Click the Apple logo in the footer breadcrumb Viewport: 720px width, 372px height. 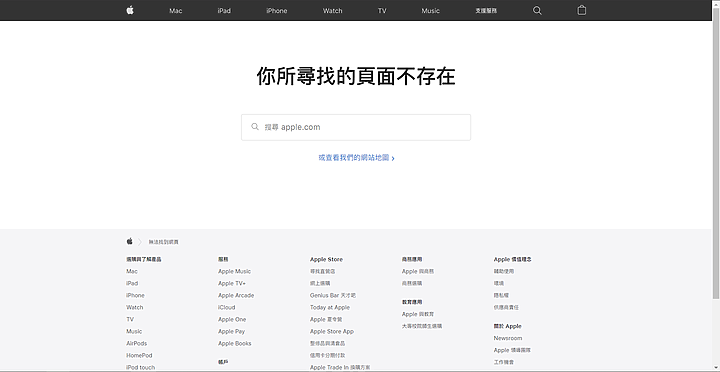[x=129, y=241]
